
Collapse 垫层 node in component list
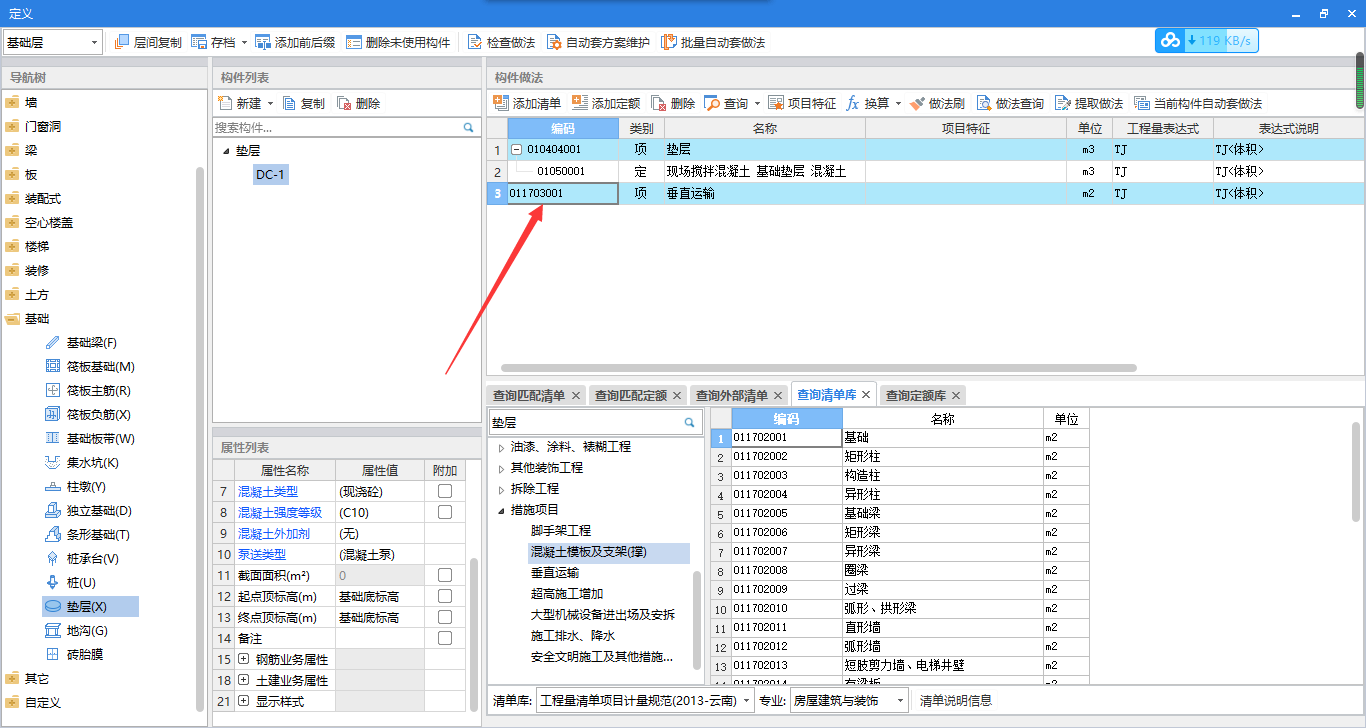coord(225,151)
